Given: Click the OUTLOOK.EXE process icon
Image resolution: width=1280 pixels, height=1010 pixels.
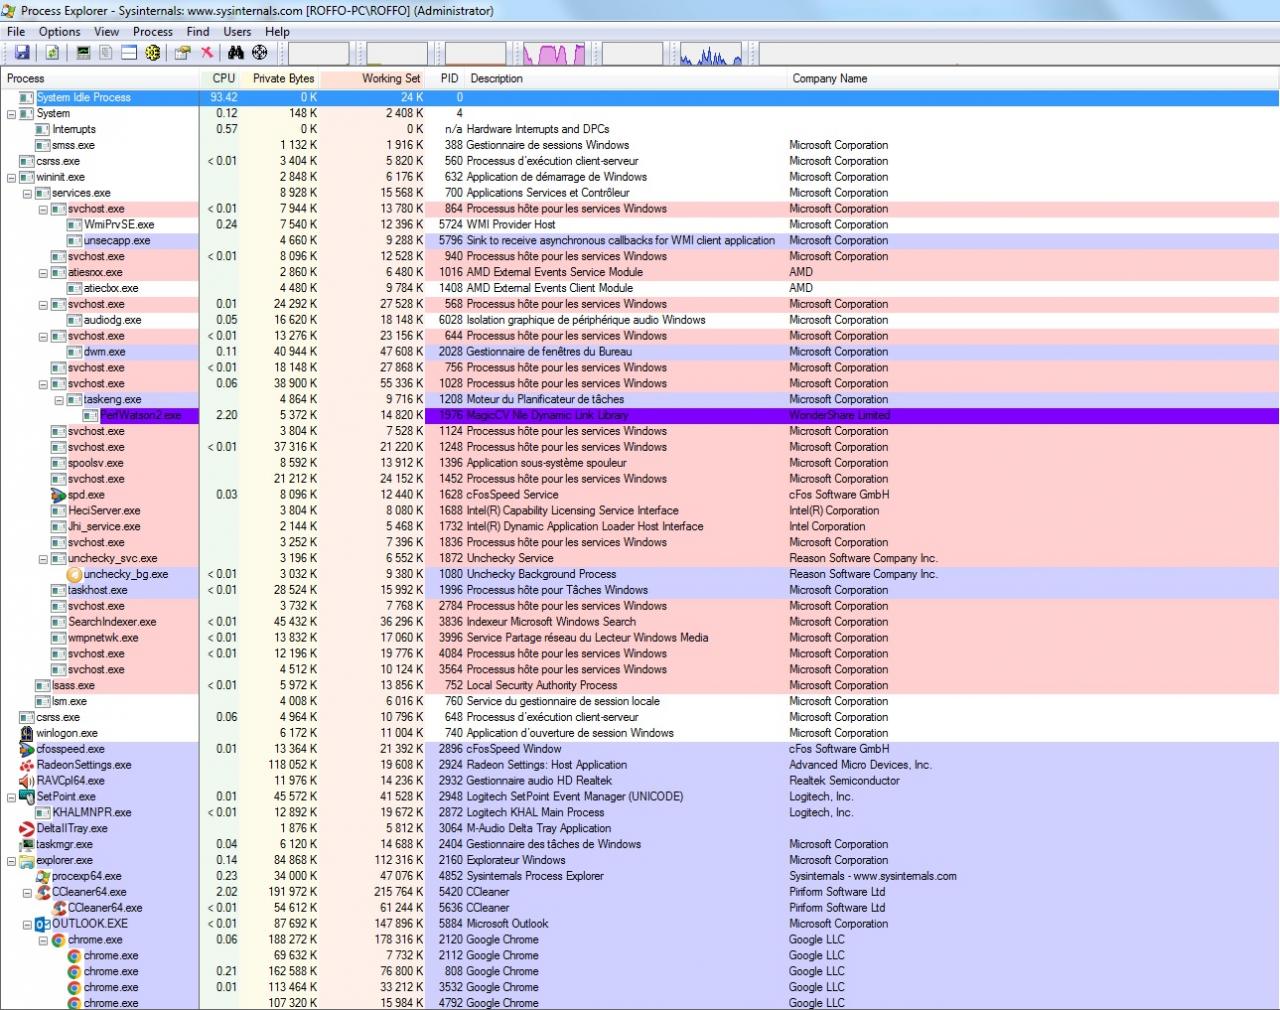Looking at the screenshot, I should 43,924.
